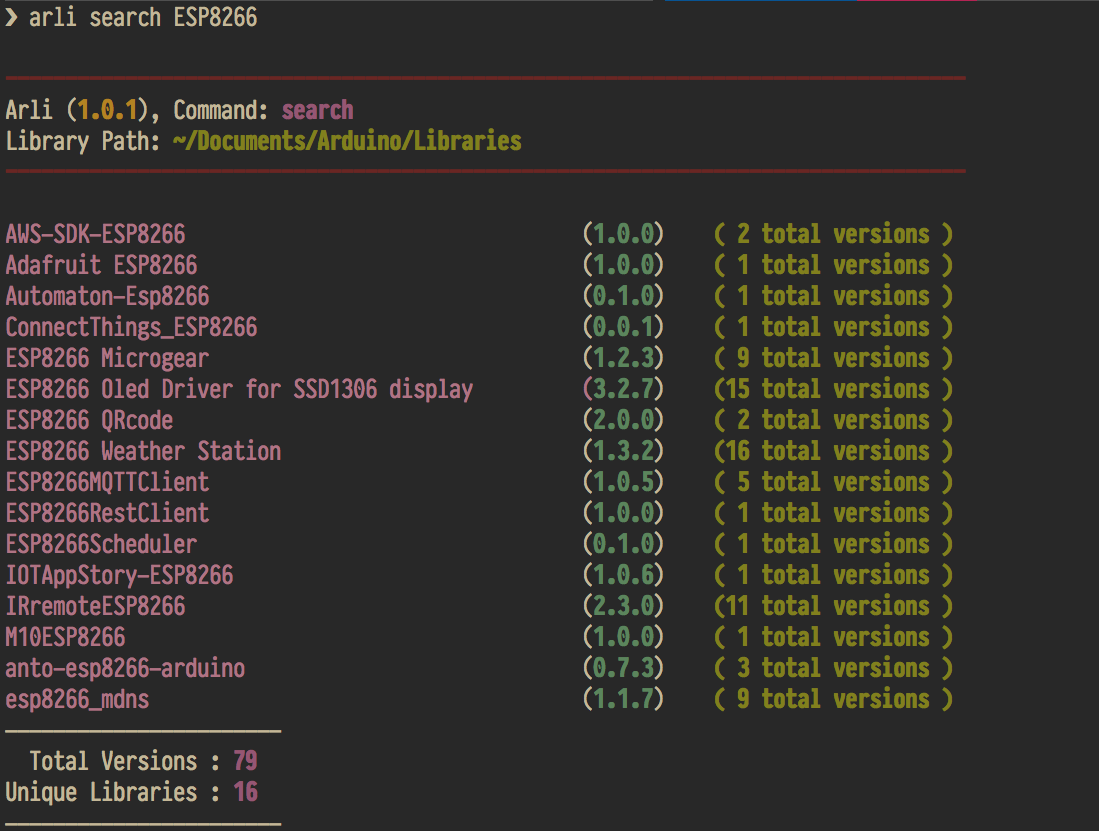Click version (3.2.7) of Oled Driver
Image resolution: width=1099 pixels, height=831 pixels.
pos(623,389)
